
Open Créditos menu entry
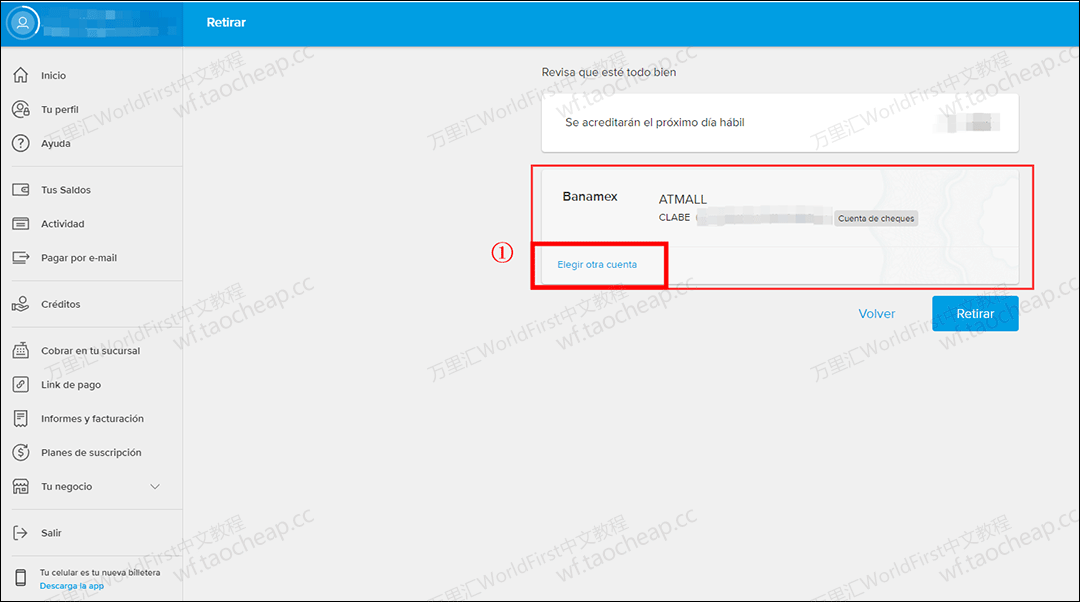pyautogui.click(x=61, y=304)
